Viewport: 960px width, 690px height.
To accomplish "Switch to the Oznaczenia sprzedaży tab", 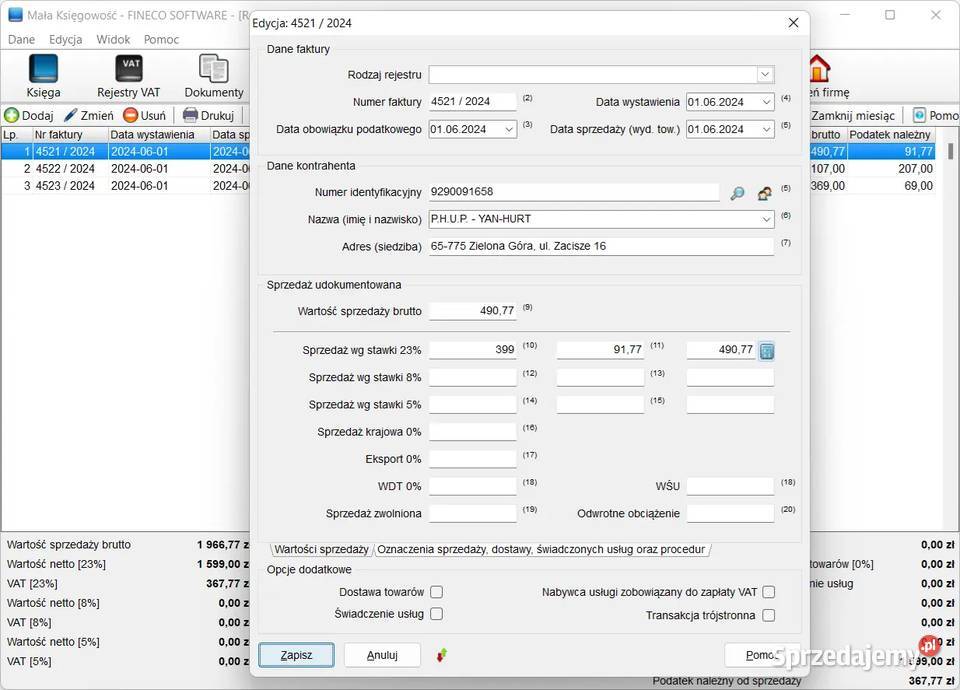I will pos(541,549).
